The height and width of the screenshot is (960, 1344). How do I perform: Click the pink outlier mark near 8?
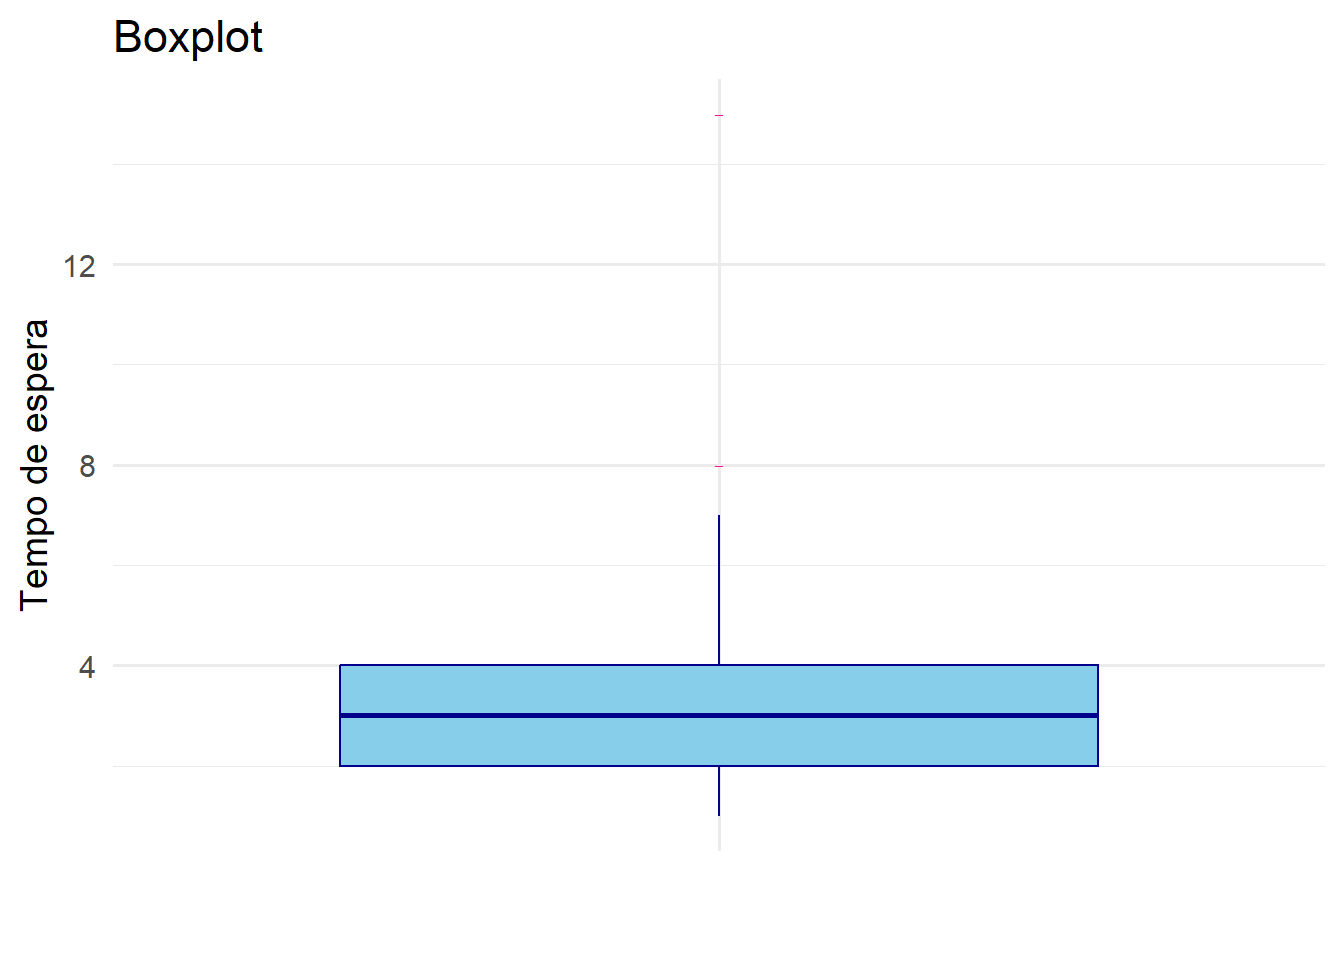(x=719, y=466)
